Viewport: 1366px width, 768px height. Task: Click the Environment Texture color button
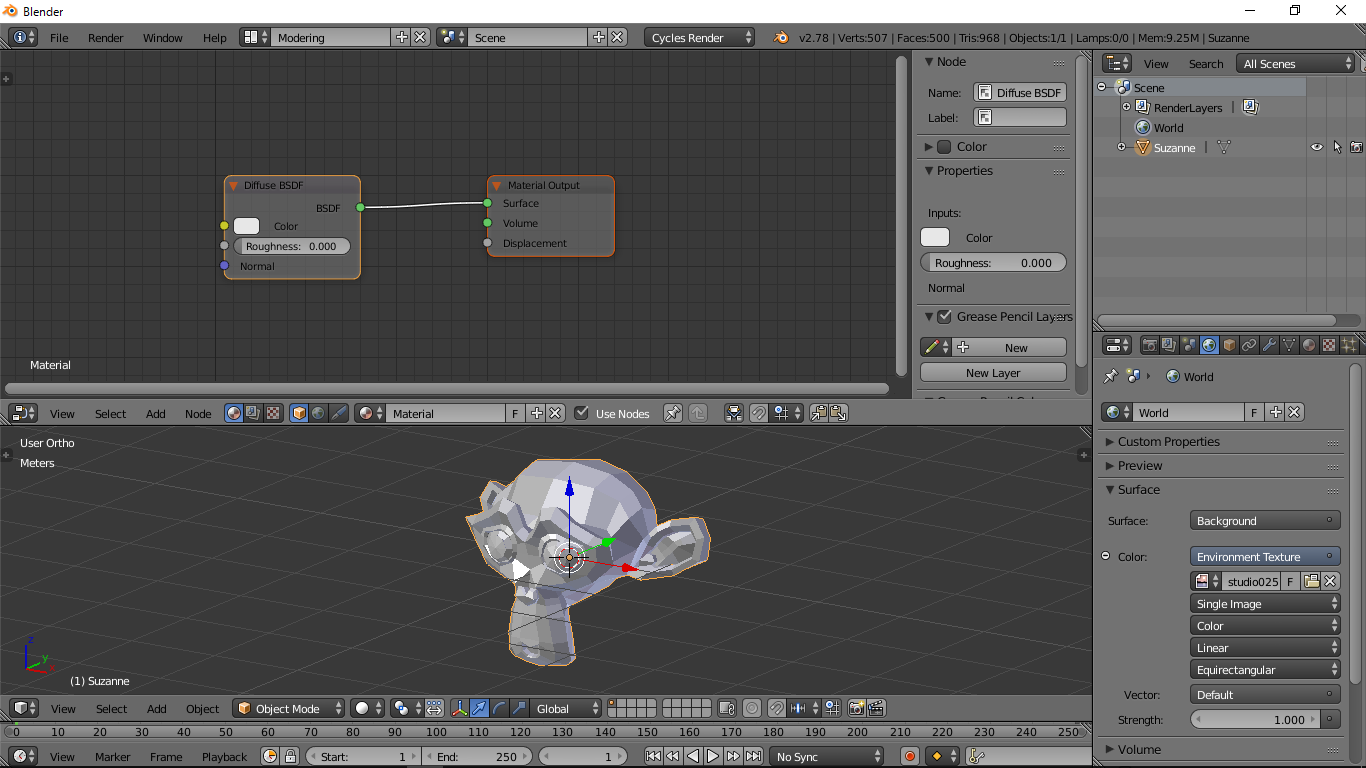[1265, 556]
